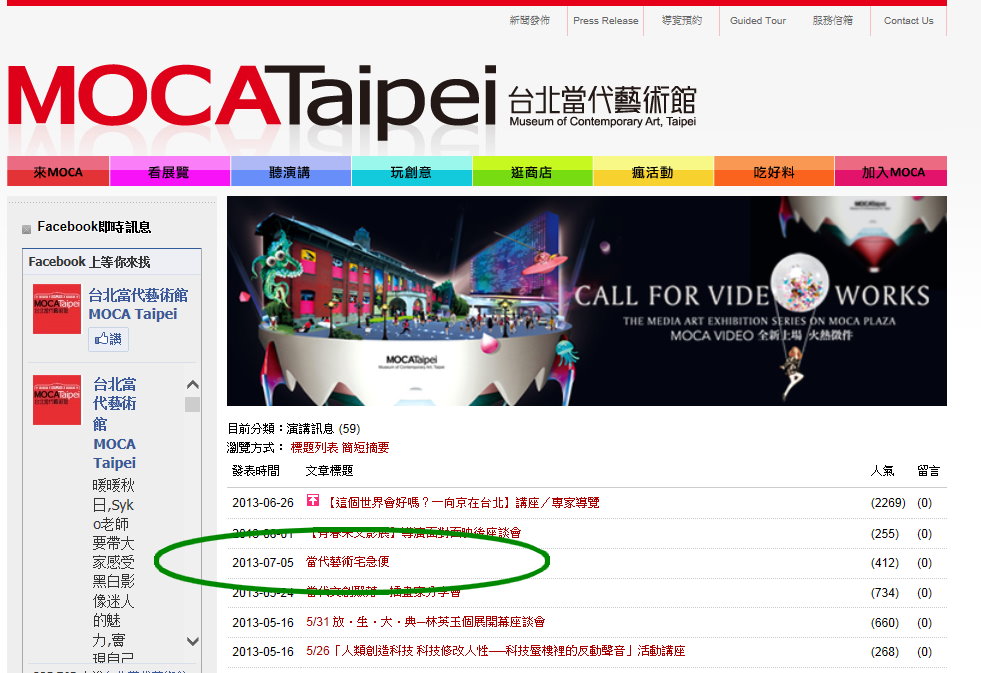Switch view to 標題列表
The image size is (981, 673).
click(x=314, y=447)
